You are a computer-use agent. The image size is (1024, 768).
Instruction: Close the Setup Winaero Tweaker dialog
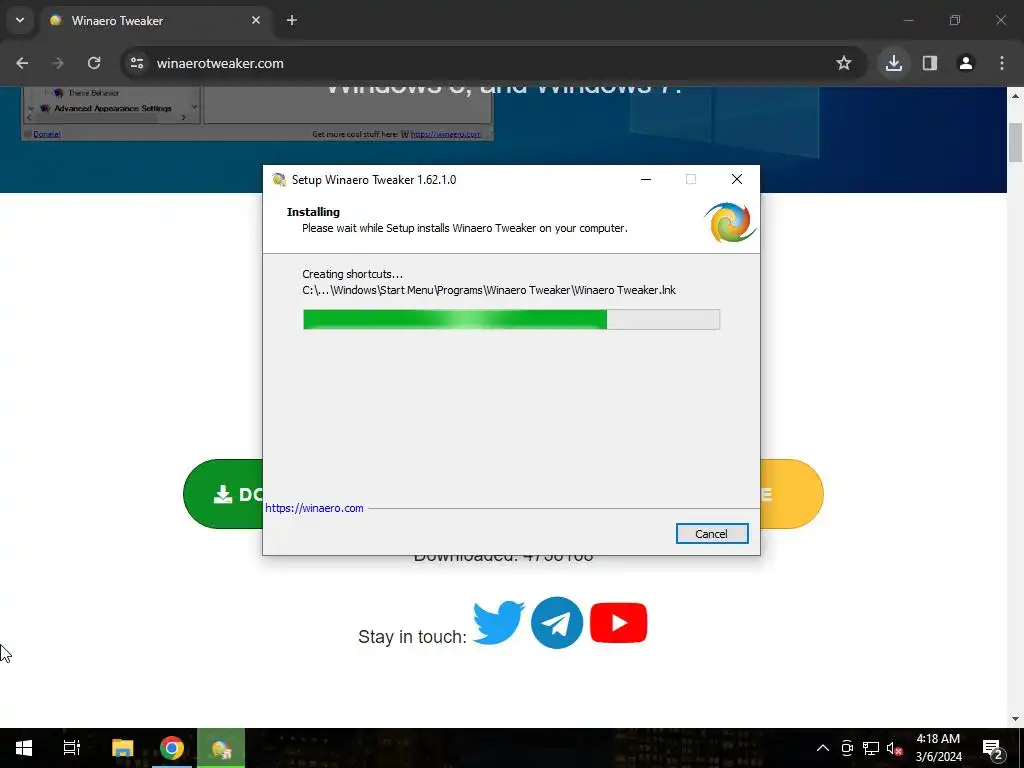pyautogui.click(x=737, y=180)
